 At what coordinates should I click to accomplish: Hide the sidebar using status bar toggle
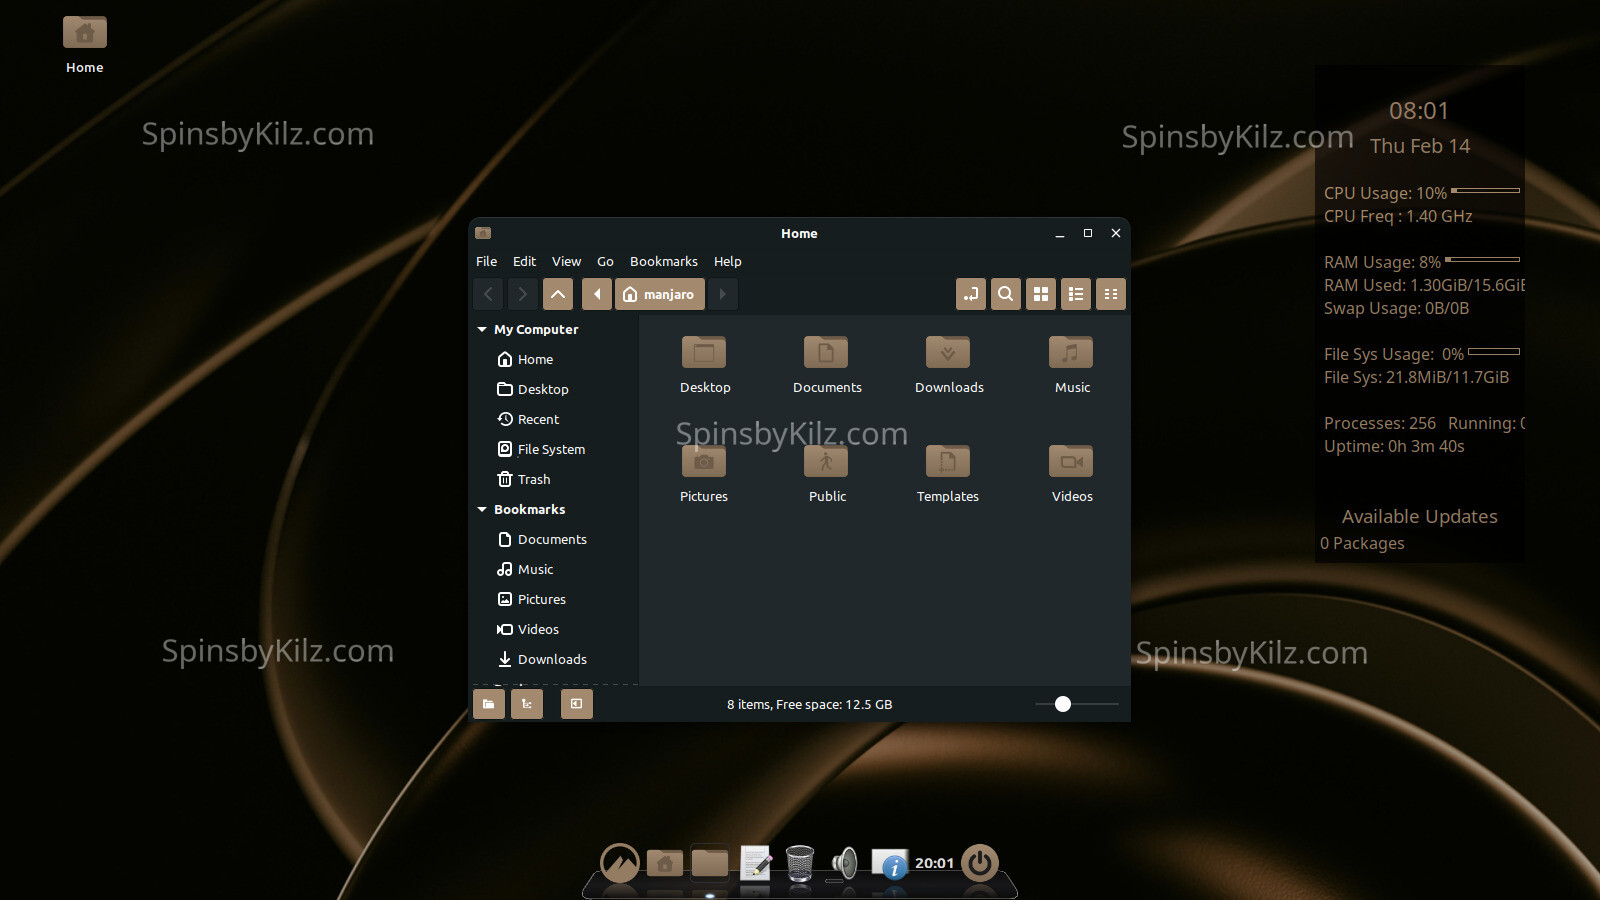pos(576,704)
